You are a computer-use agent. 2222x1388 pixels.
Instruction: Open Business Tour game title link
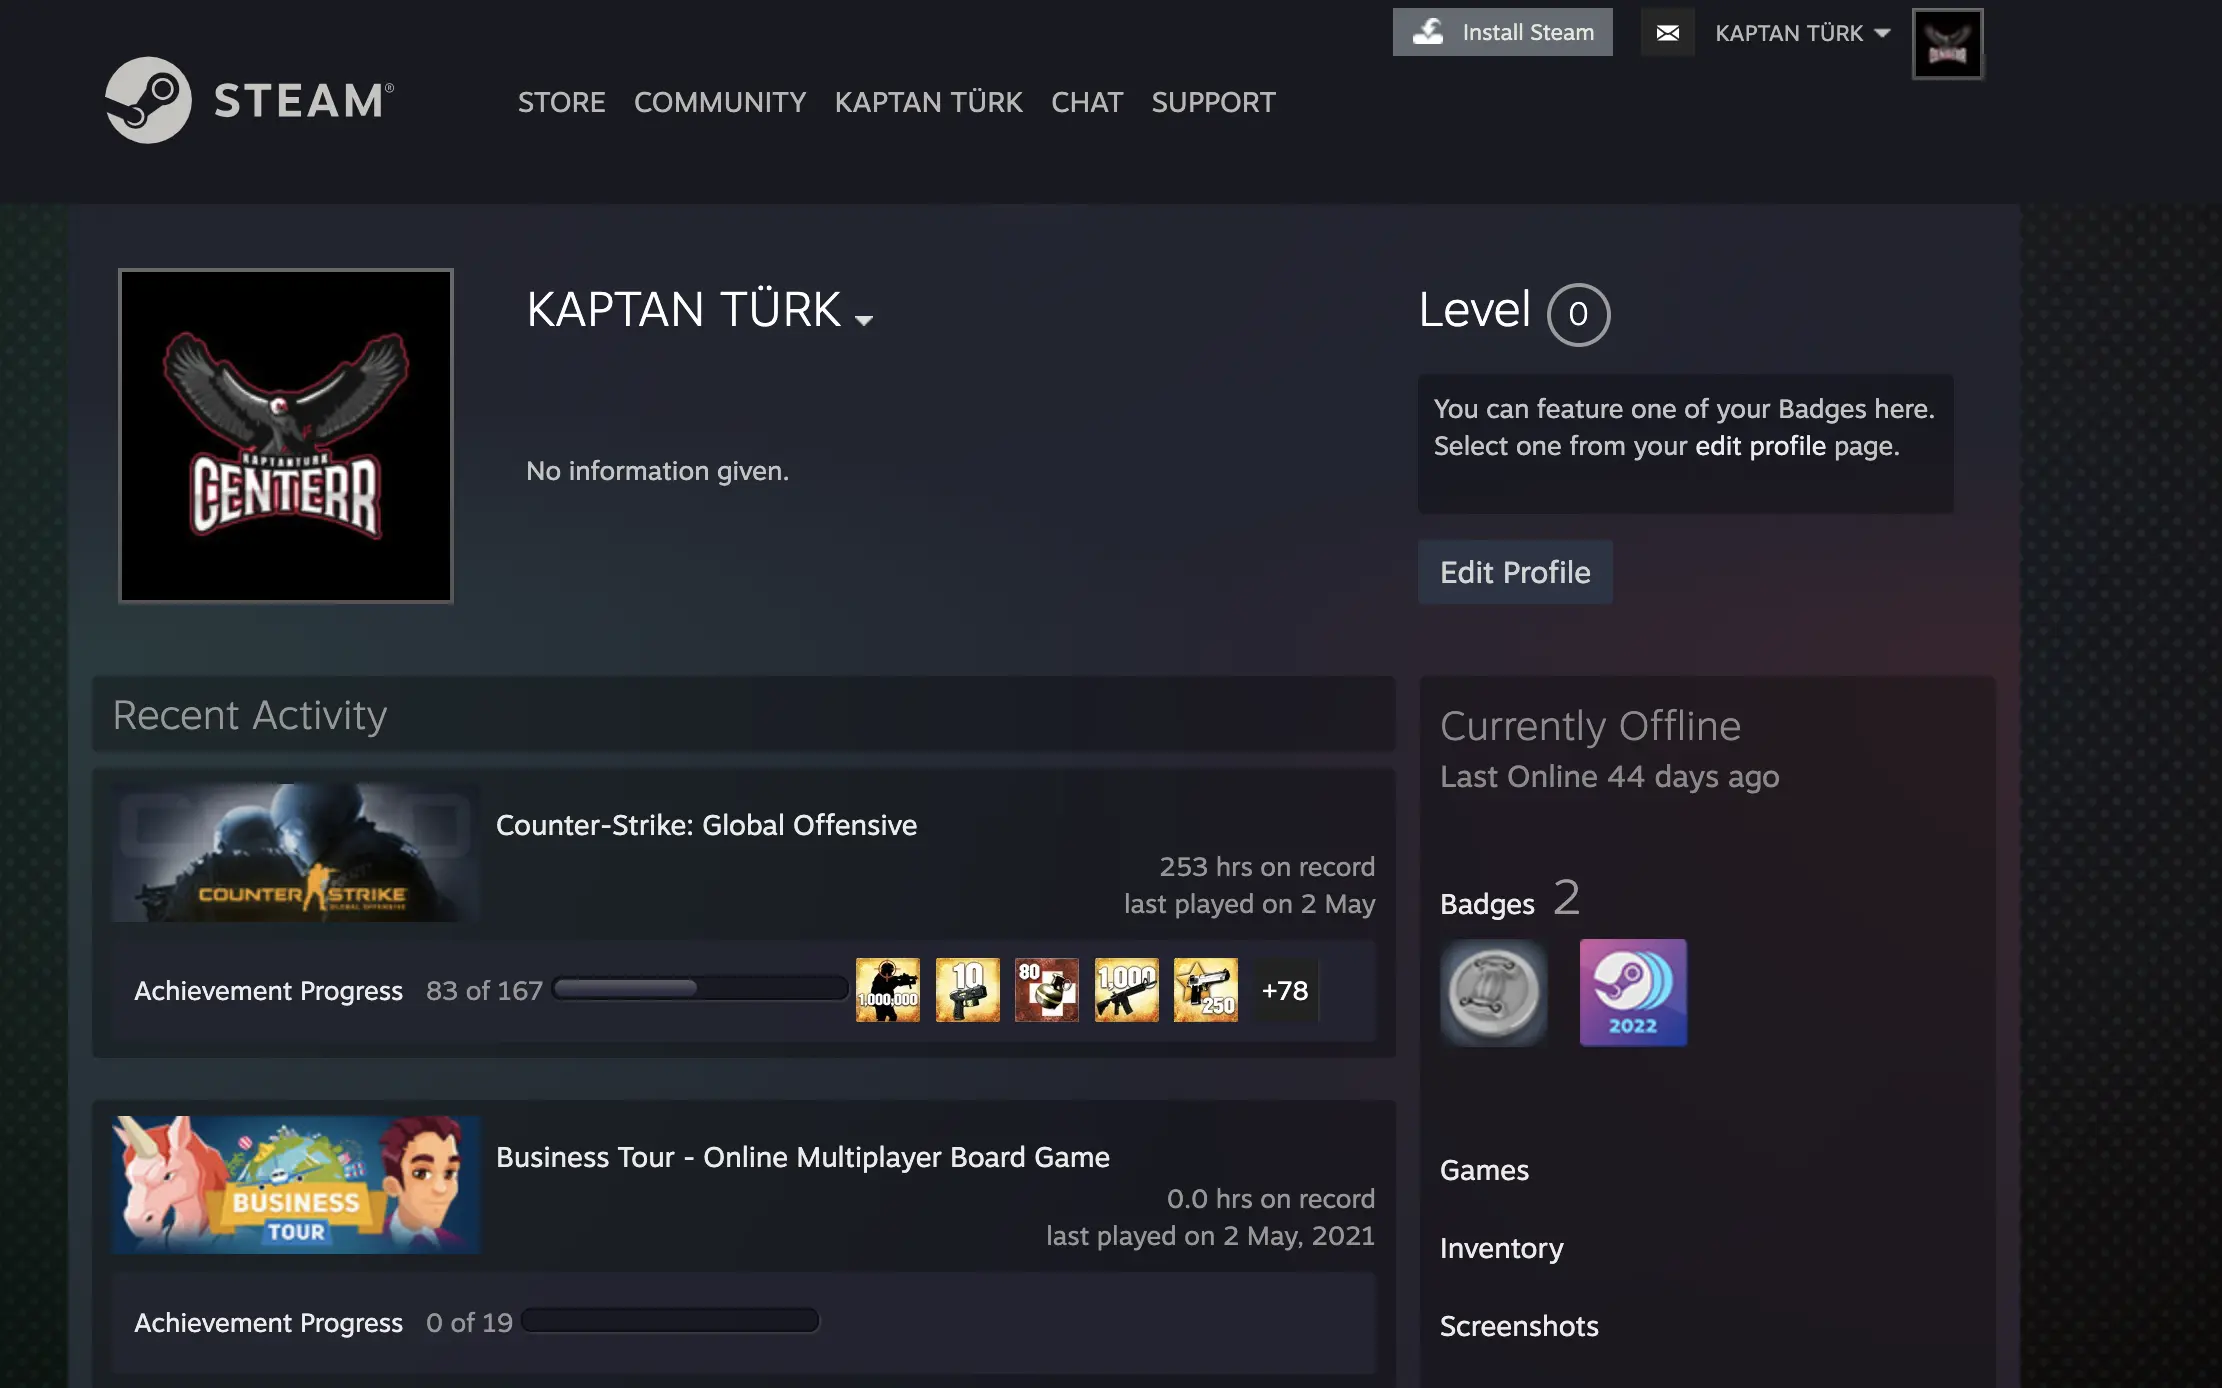click(x=803, y=1157)
